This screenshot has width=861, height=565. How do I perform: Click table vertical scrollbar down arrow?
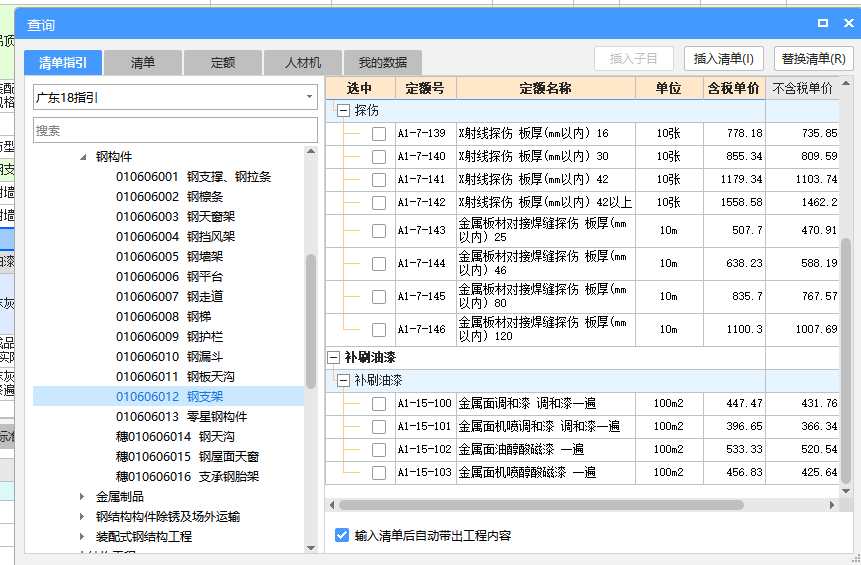[x=846, y=491]
